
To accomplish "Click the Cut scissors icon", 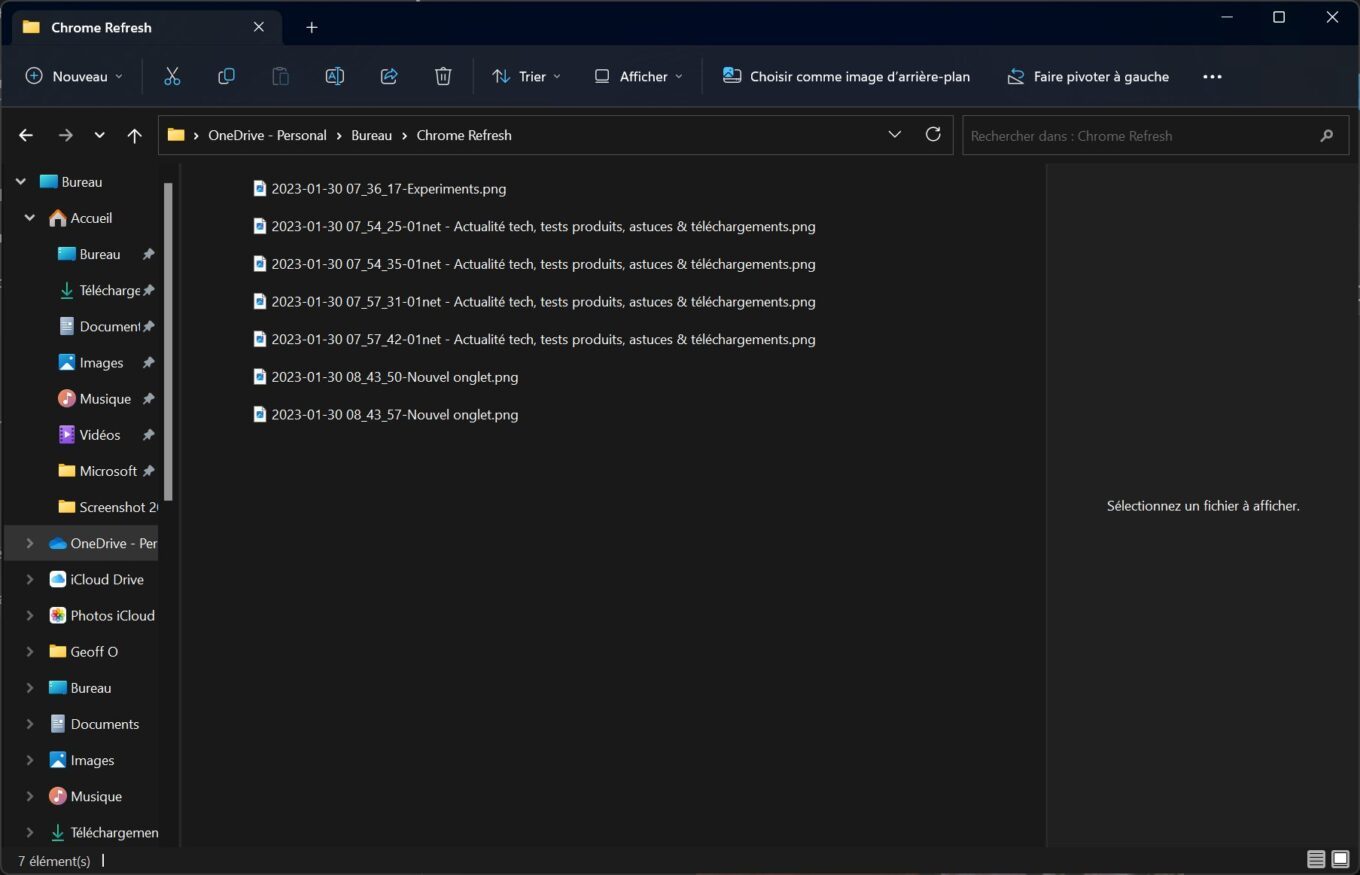I will click(x=172, y=76).
